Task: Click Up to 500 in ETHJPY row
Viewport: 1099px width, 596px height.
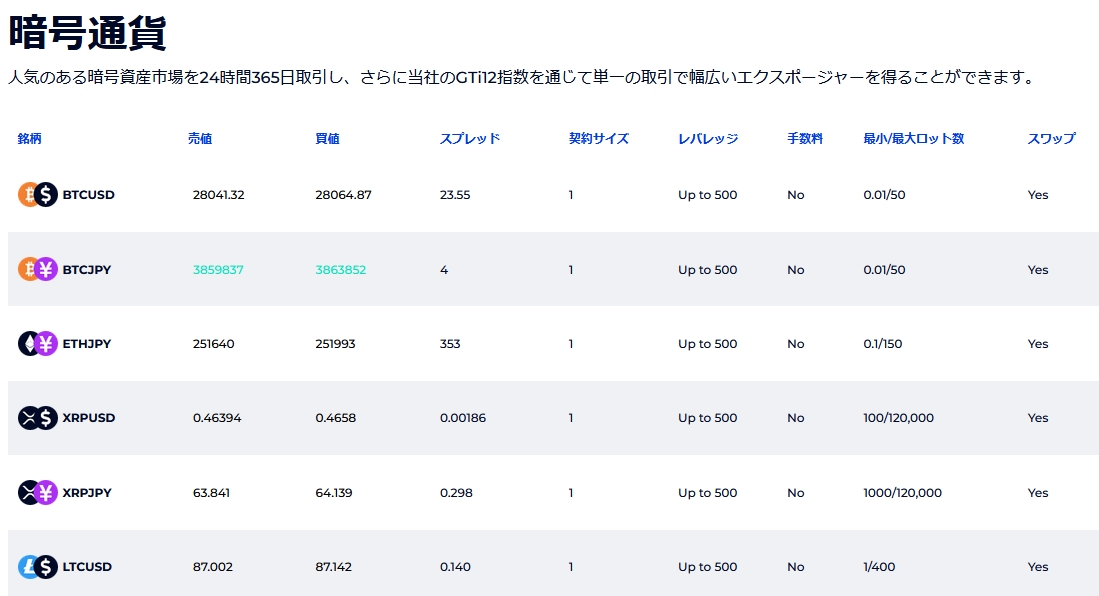Action: pos(708,344)
